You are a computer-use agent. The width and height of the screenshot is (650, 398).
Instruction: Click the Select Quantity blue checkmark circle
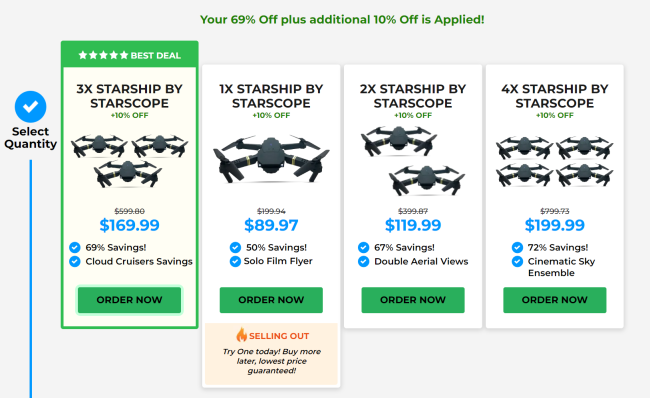click(x=30, y=107)
